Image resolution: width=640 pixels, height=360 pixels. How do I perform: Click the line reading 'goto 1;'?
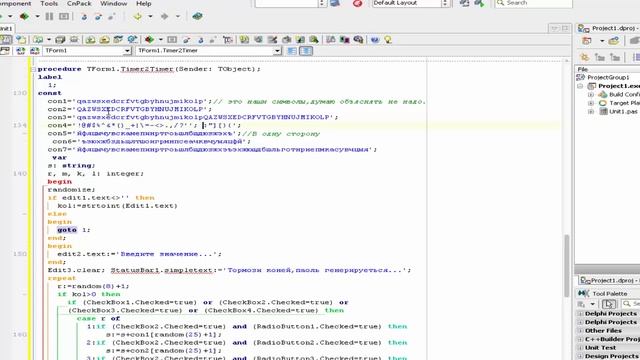[73, 230]
